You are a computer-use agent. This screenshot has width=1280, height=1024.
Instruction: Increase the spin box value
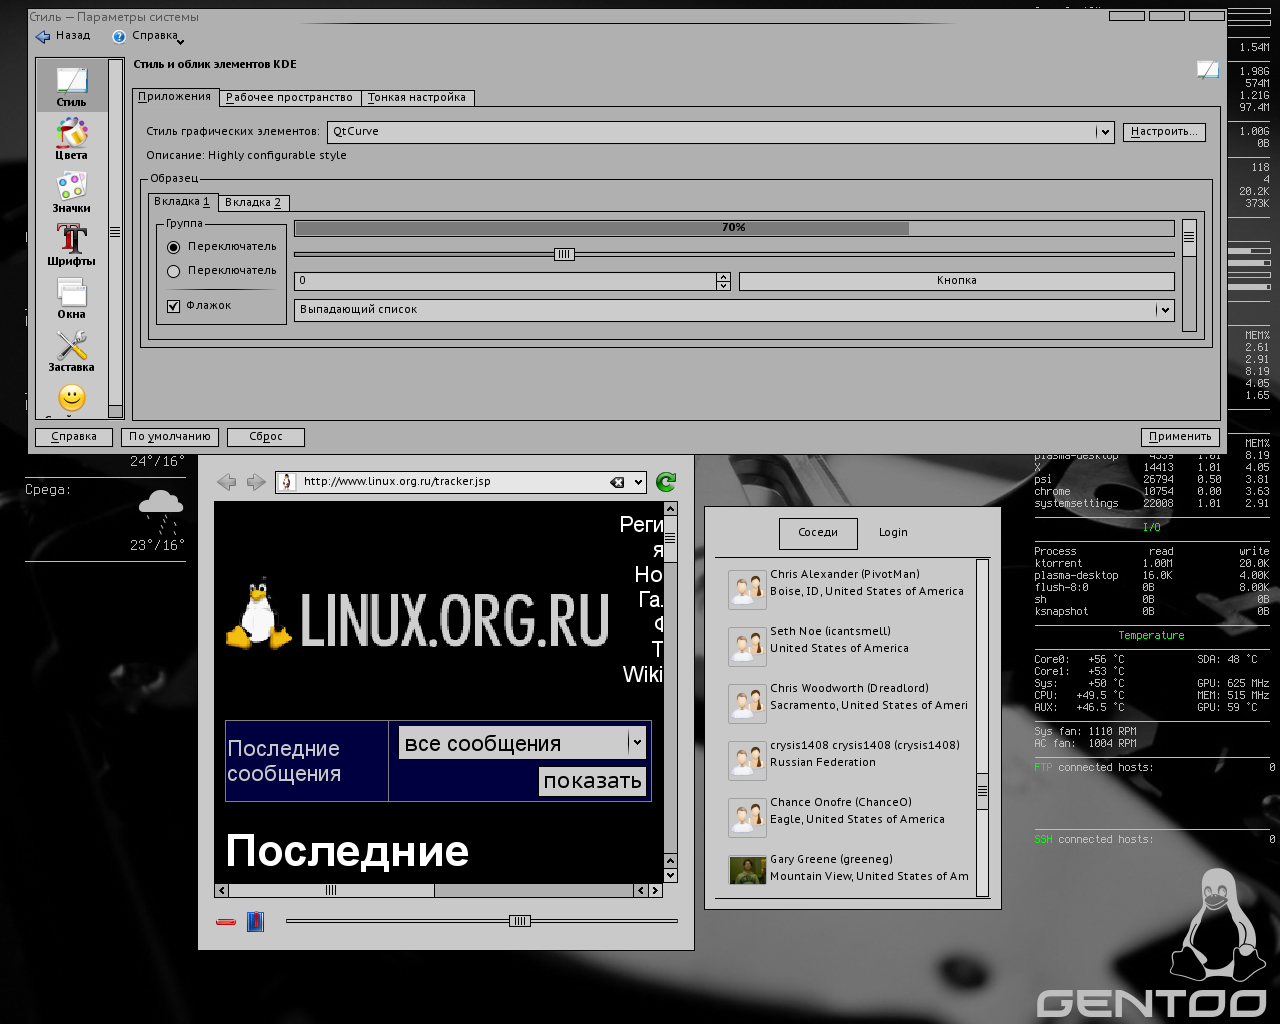click(723, 277)
